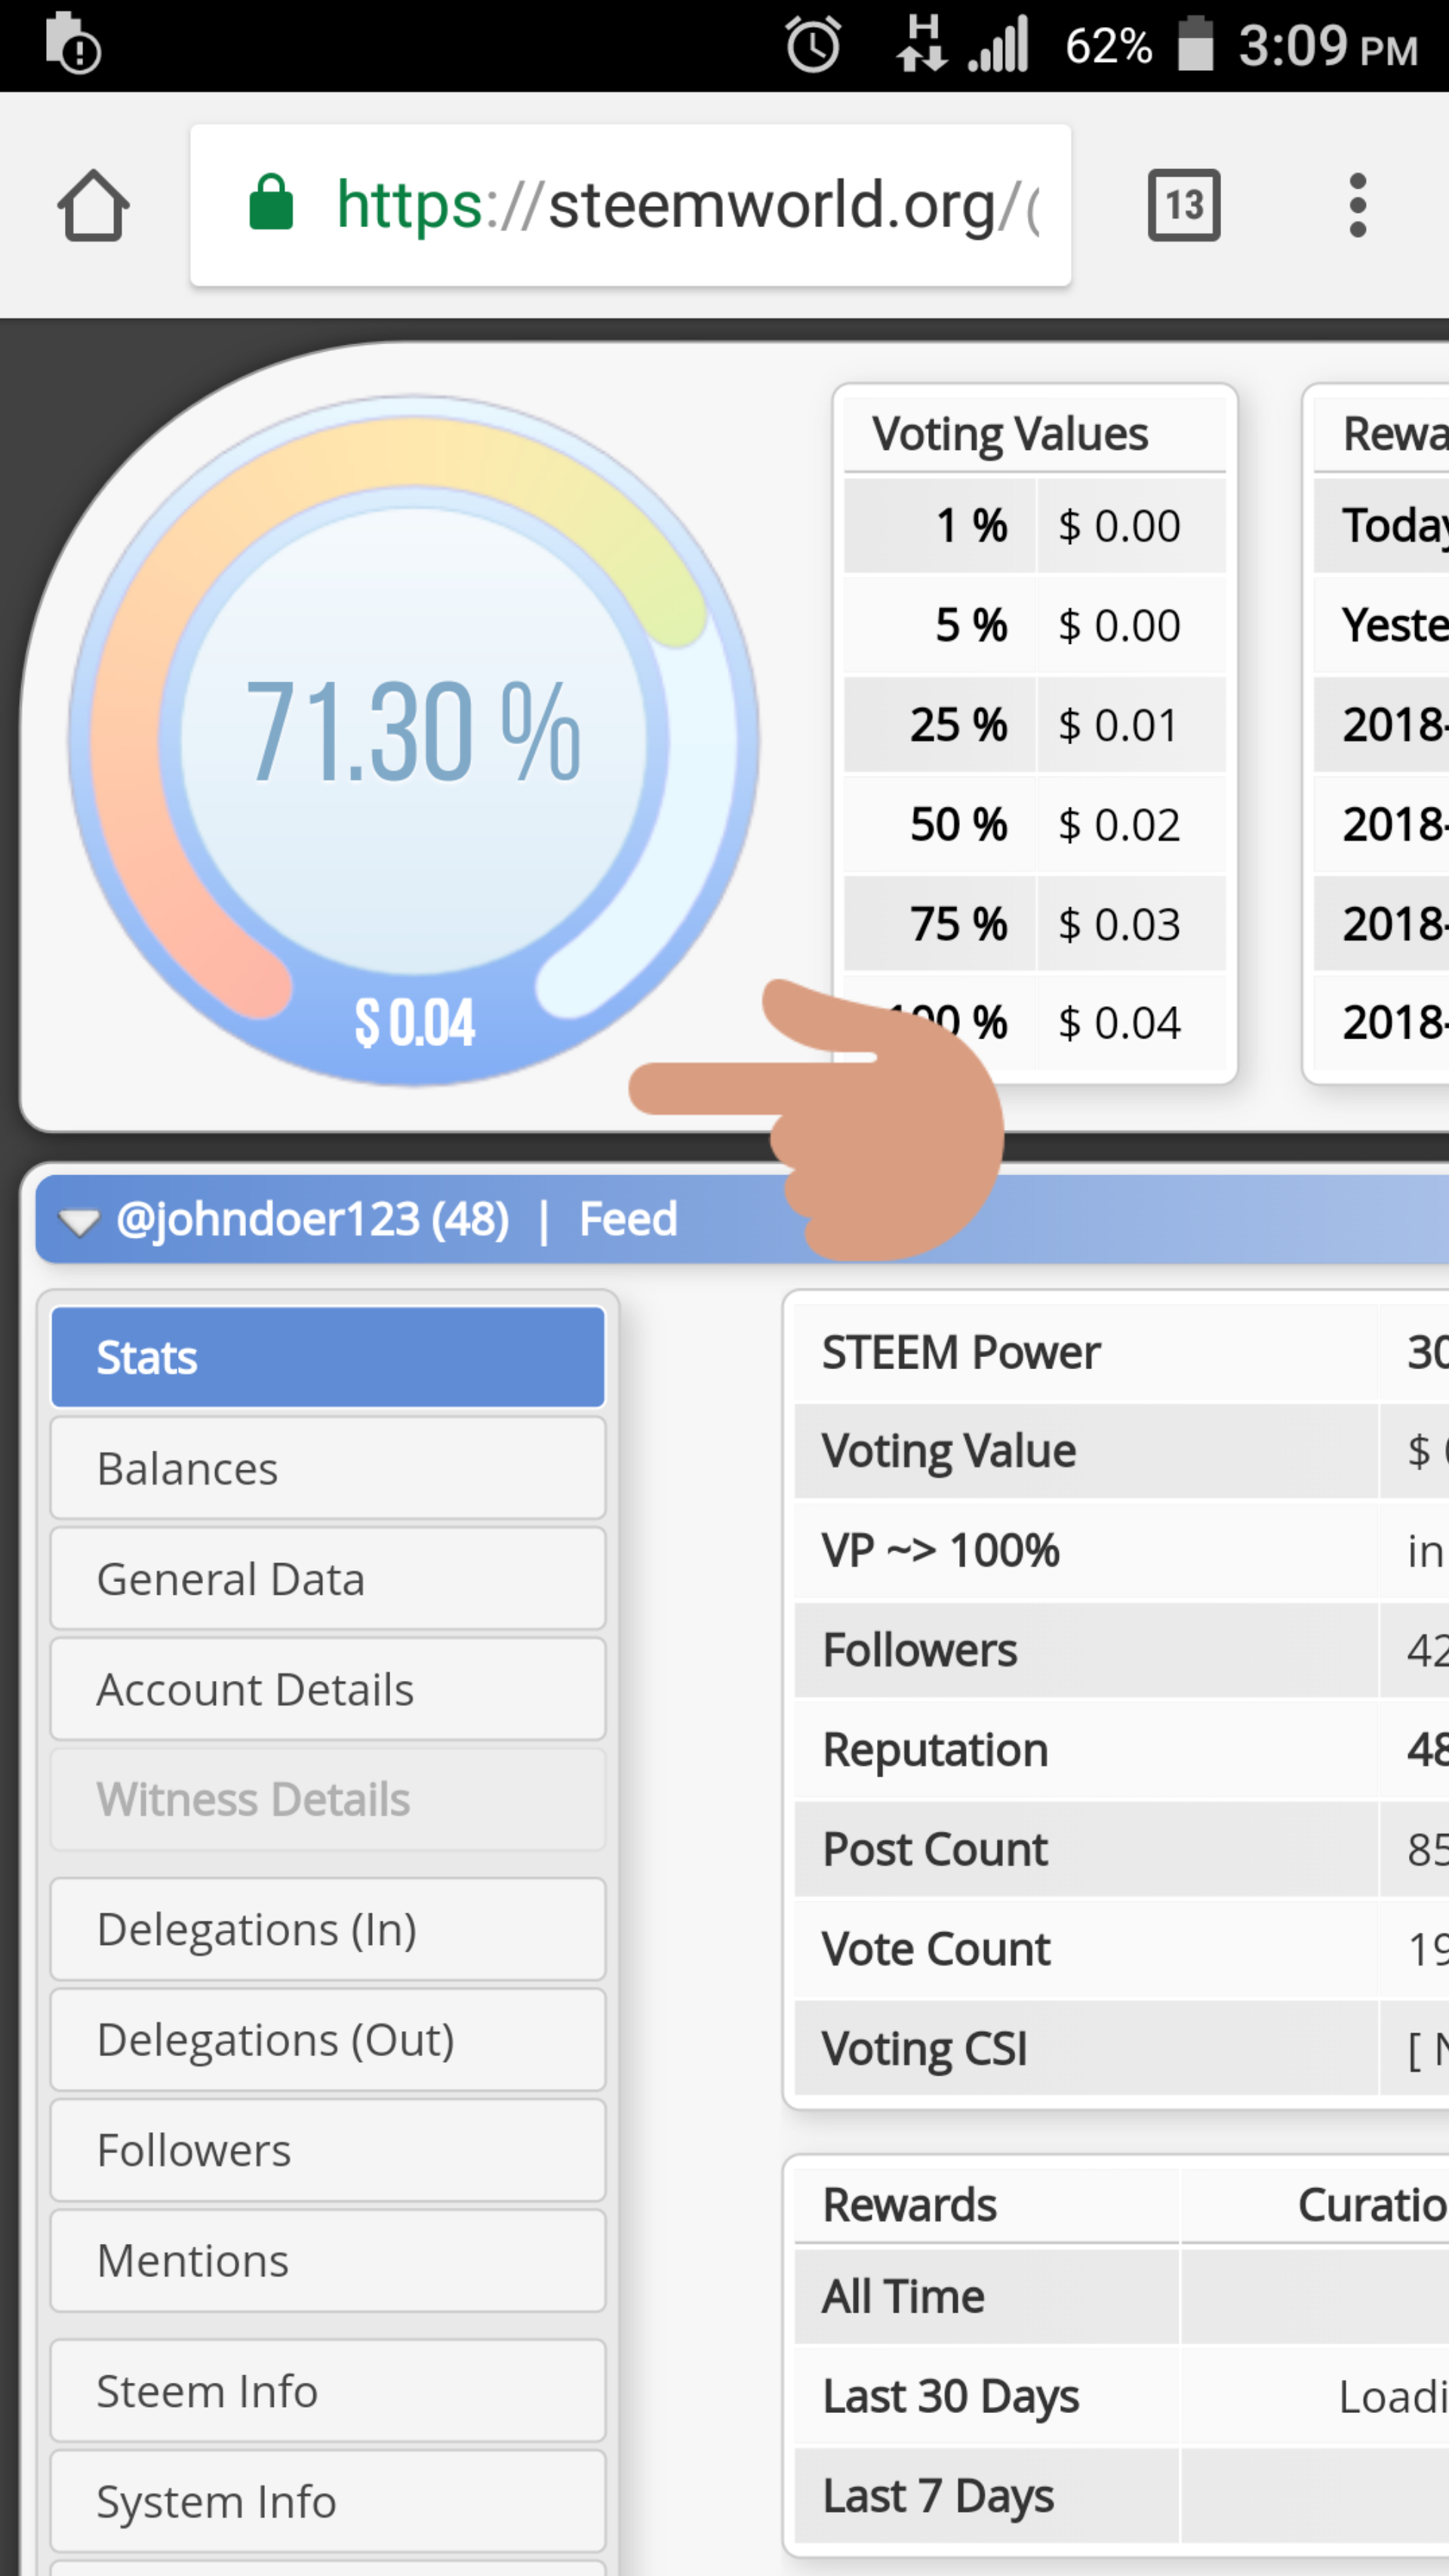Select the Witness Details tab

pyautogui.click(x=328, y=1799)
